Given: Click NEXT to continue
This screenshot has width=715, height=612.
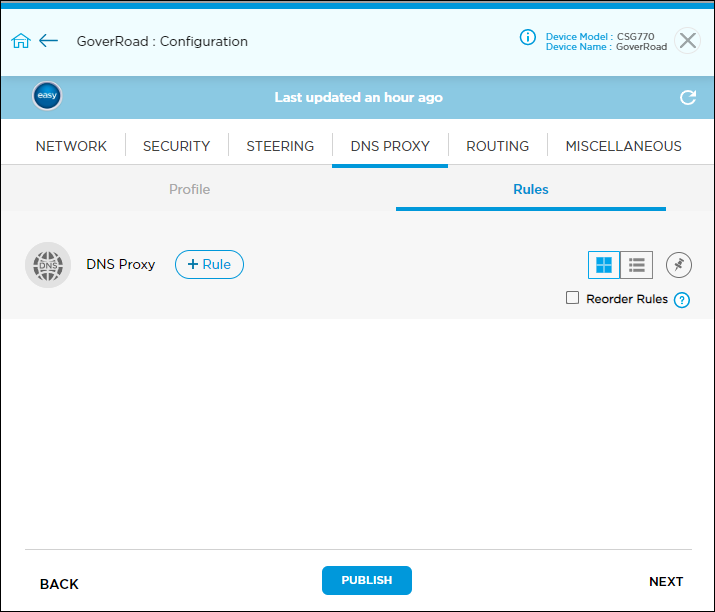Looking at the screenshot, I should [x=666, y=582].
